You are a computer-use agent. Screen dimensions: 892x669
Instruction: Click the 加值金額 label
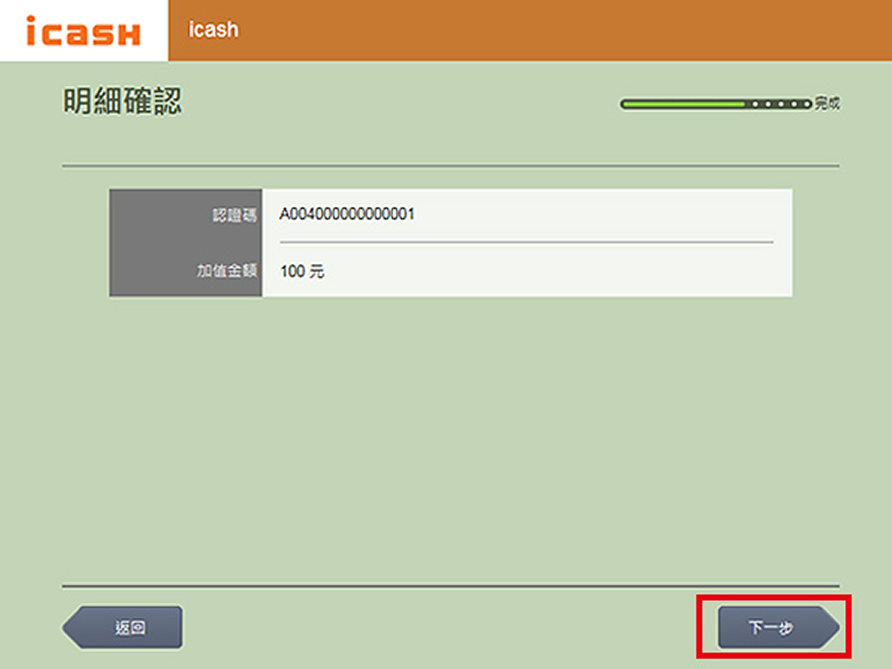pyautogui.click(x=226, y=270)
